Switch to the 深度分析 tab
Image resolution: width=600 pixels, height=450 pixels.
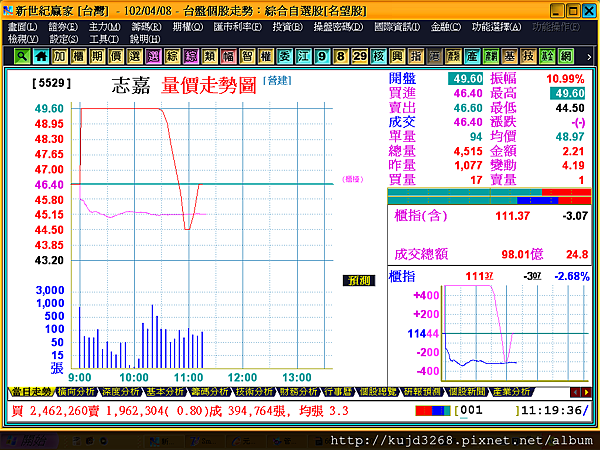click(x=120, y=391)
